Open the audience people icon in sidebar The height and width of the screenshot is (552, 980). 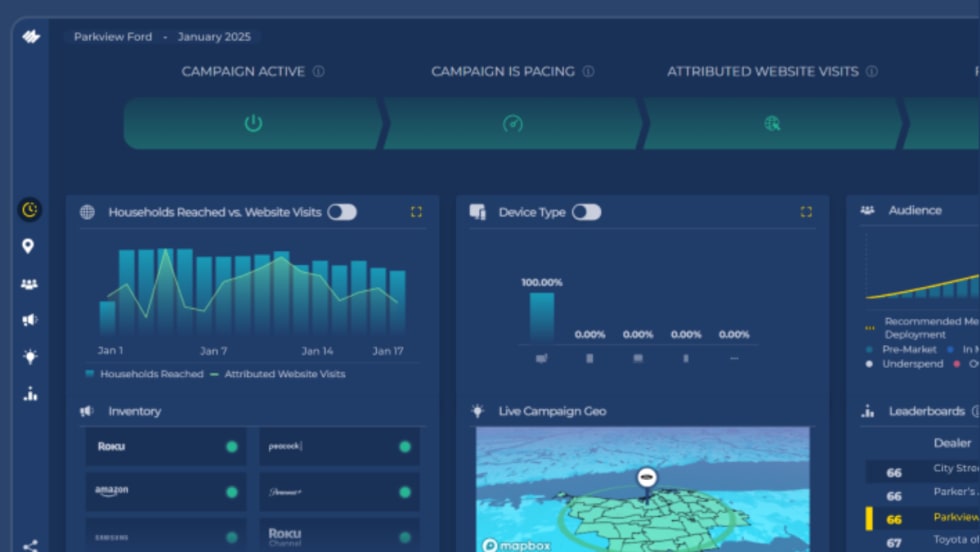pyautogui.click(x=29, y=284)
